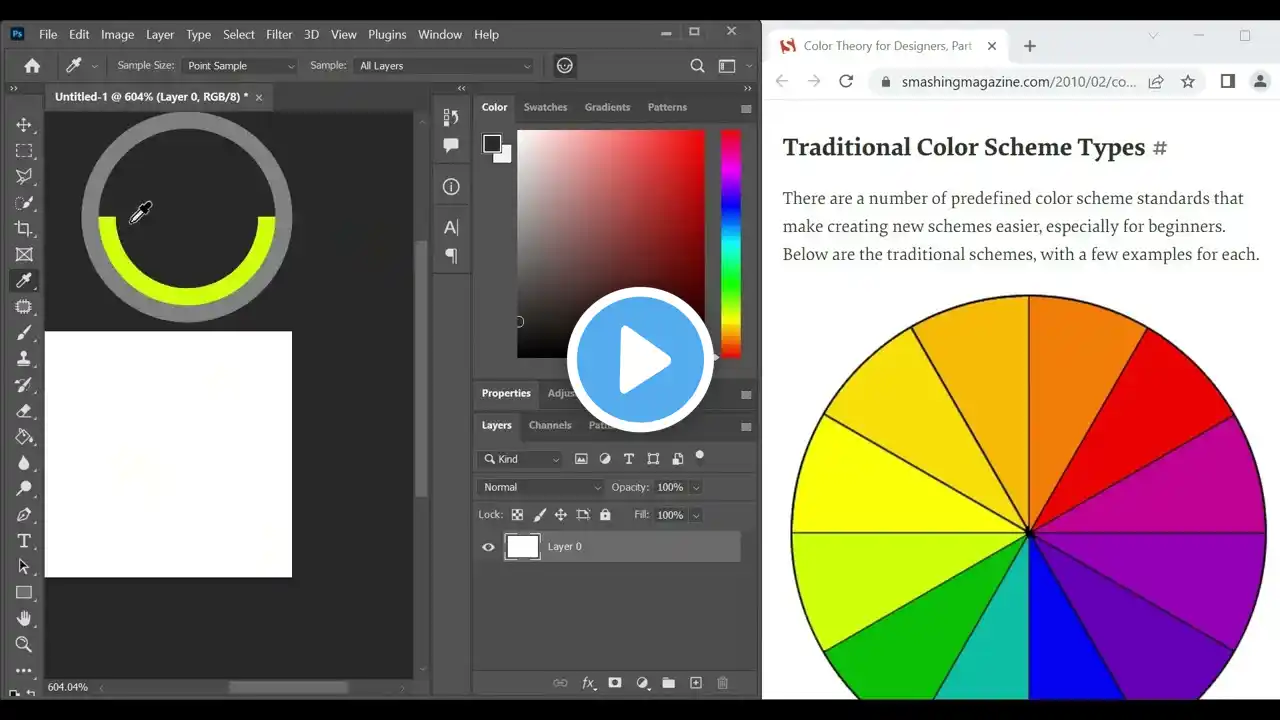Viewport: 1280px width, 720px height.
Task: Click the browser Reload button
Action: [846, 82]
